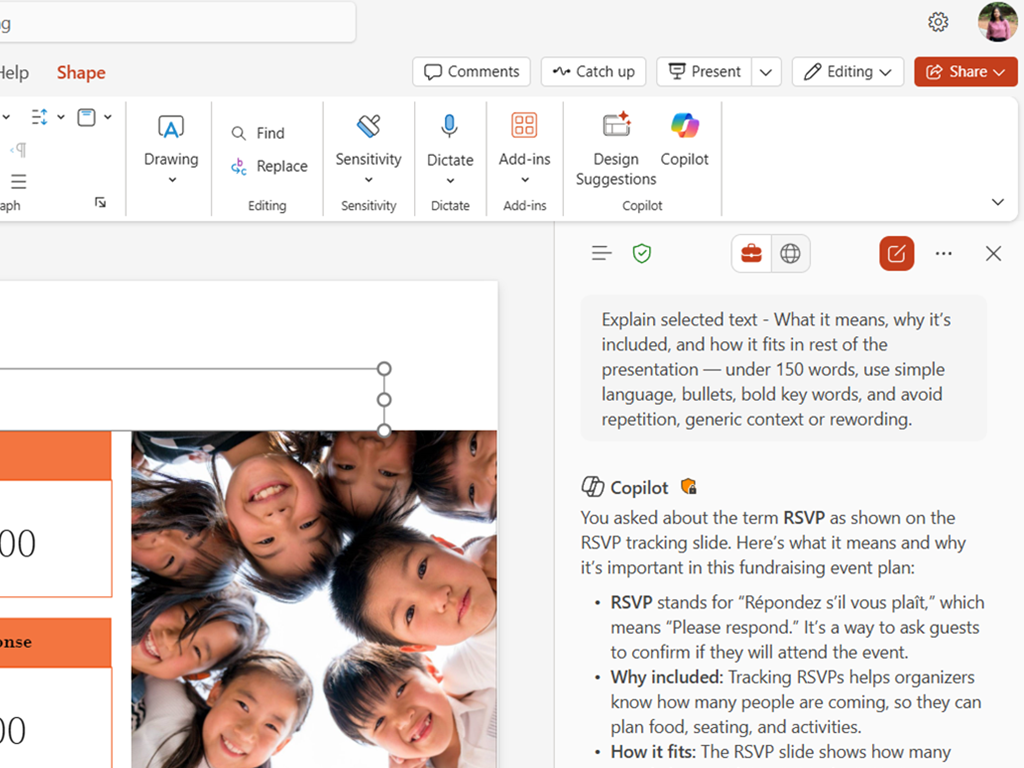The image size is (1024, 768).
Task: Open Design Suggestions
Action: 616,150
